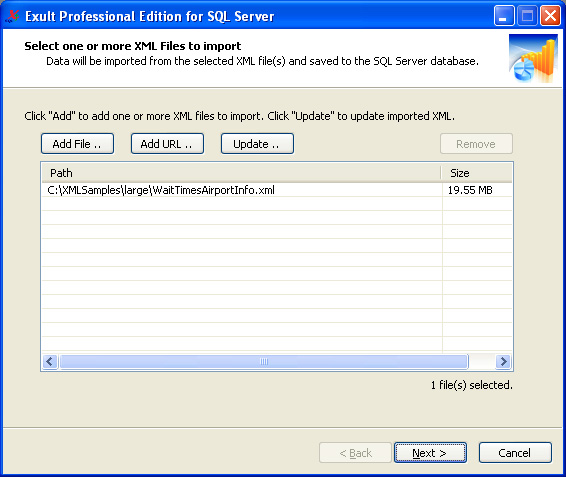Viewport: 566px width, 477px height.
Task: Open the Add URL dialog
Action: (x=167, y=144)
